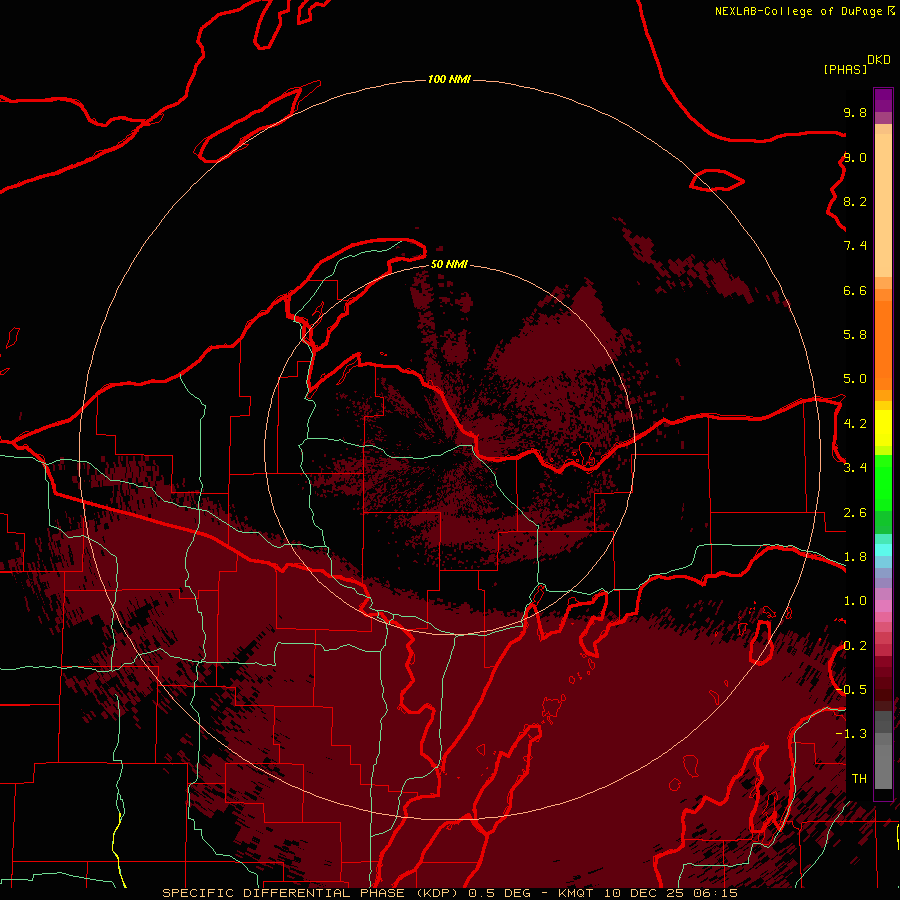Select the 5.0 scale value
This screenshot has height=900, width=900.
tap(855, 379)
